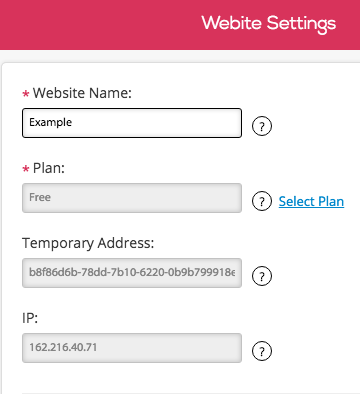Click the Plan label text
This screenshot has width=360, height=394.
point(49,168)
